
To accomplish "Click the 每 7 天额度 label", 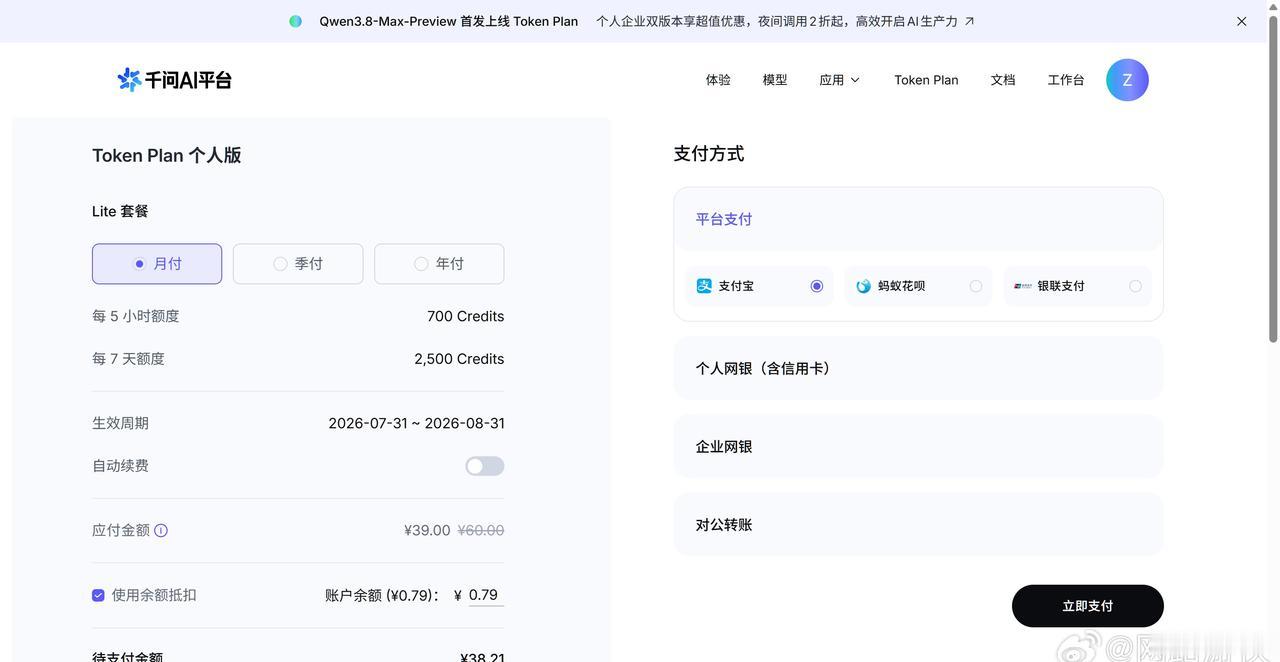I will (x=128, y=359).
